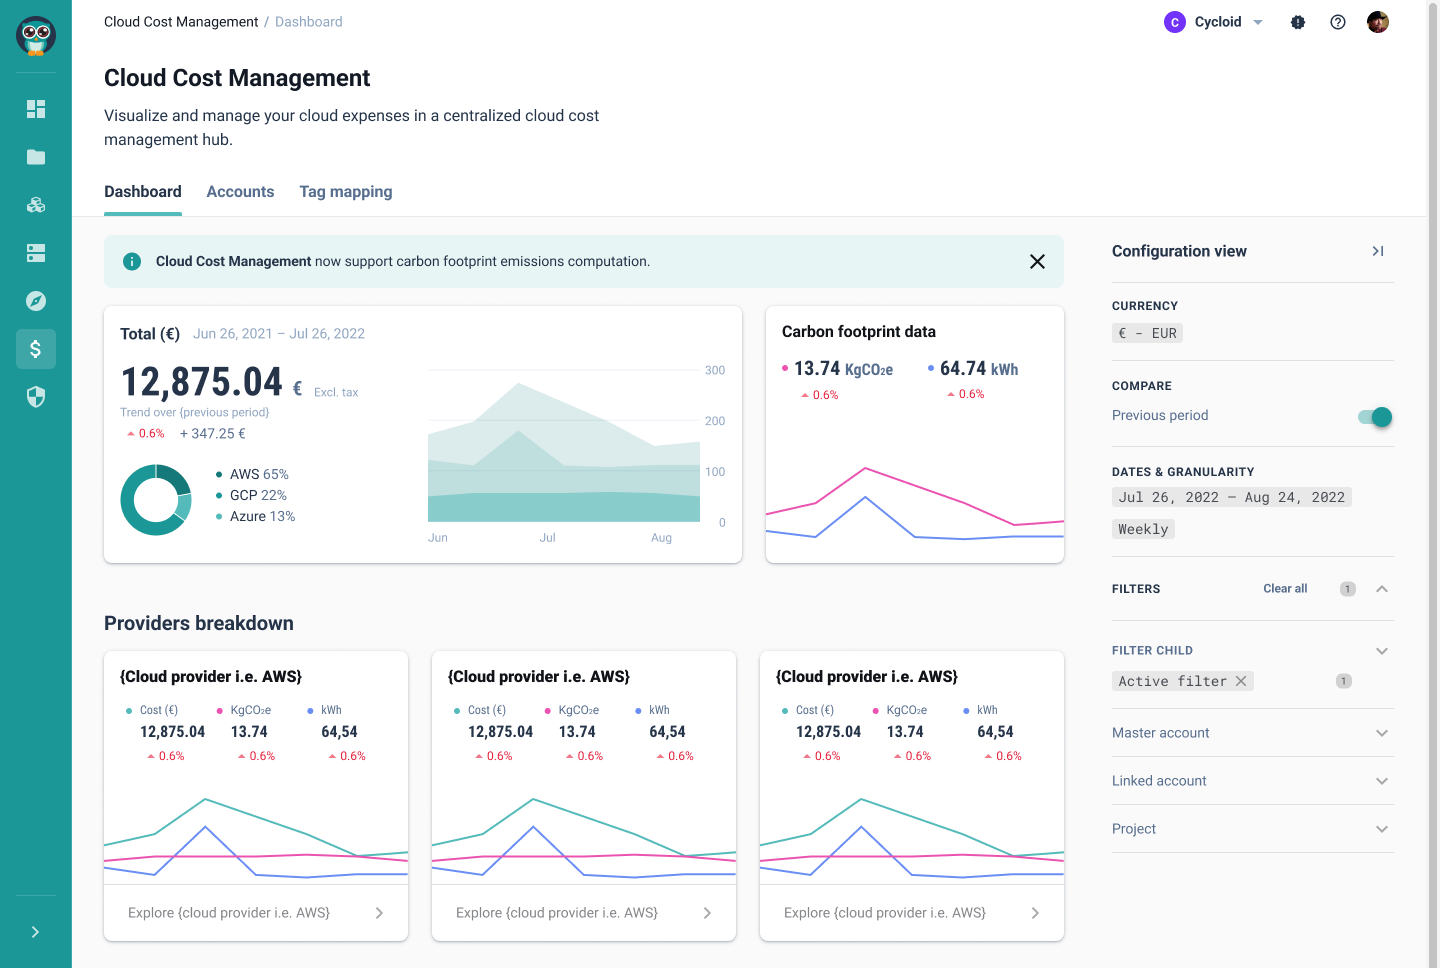Image resolution: width=1440 pixels, height=968 pixels.
Task: Open the Tag mapping tab
Action: pos(346,191)
